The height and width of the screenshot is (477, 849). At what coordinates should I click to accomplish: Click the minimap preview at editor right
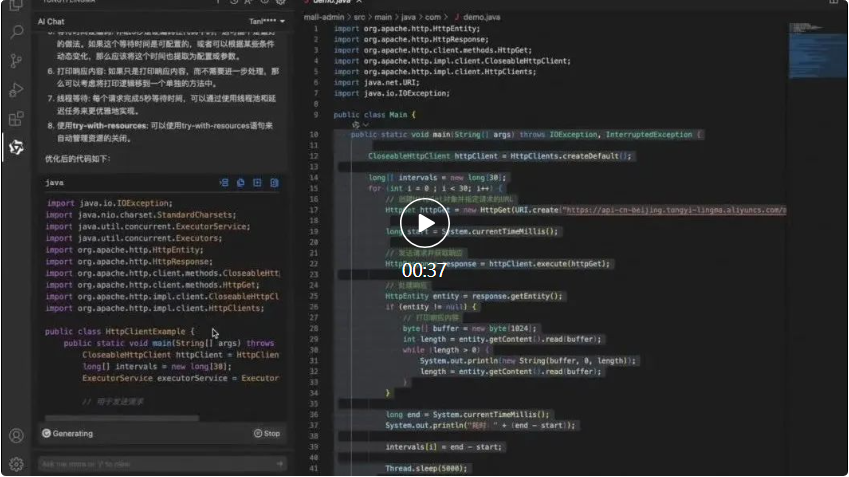click(817, 51)
